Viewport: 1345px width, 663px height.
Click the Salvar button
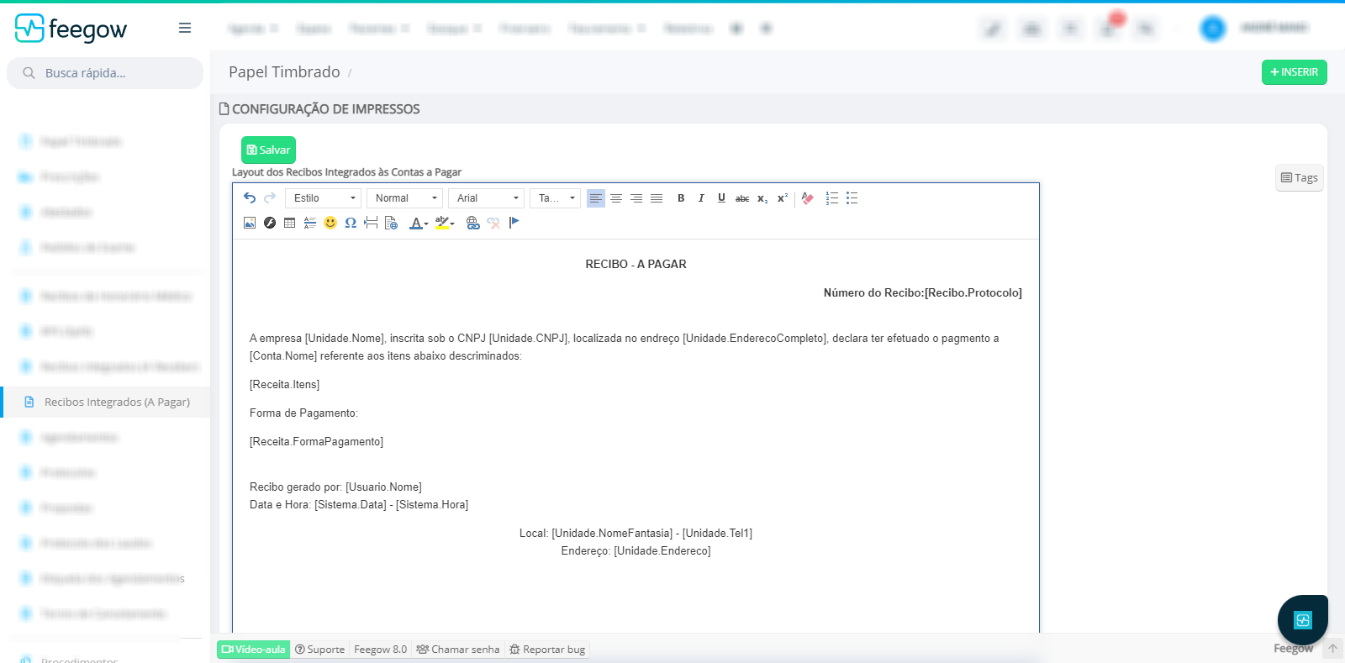point(268,150)
